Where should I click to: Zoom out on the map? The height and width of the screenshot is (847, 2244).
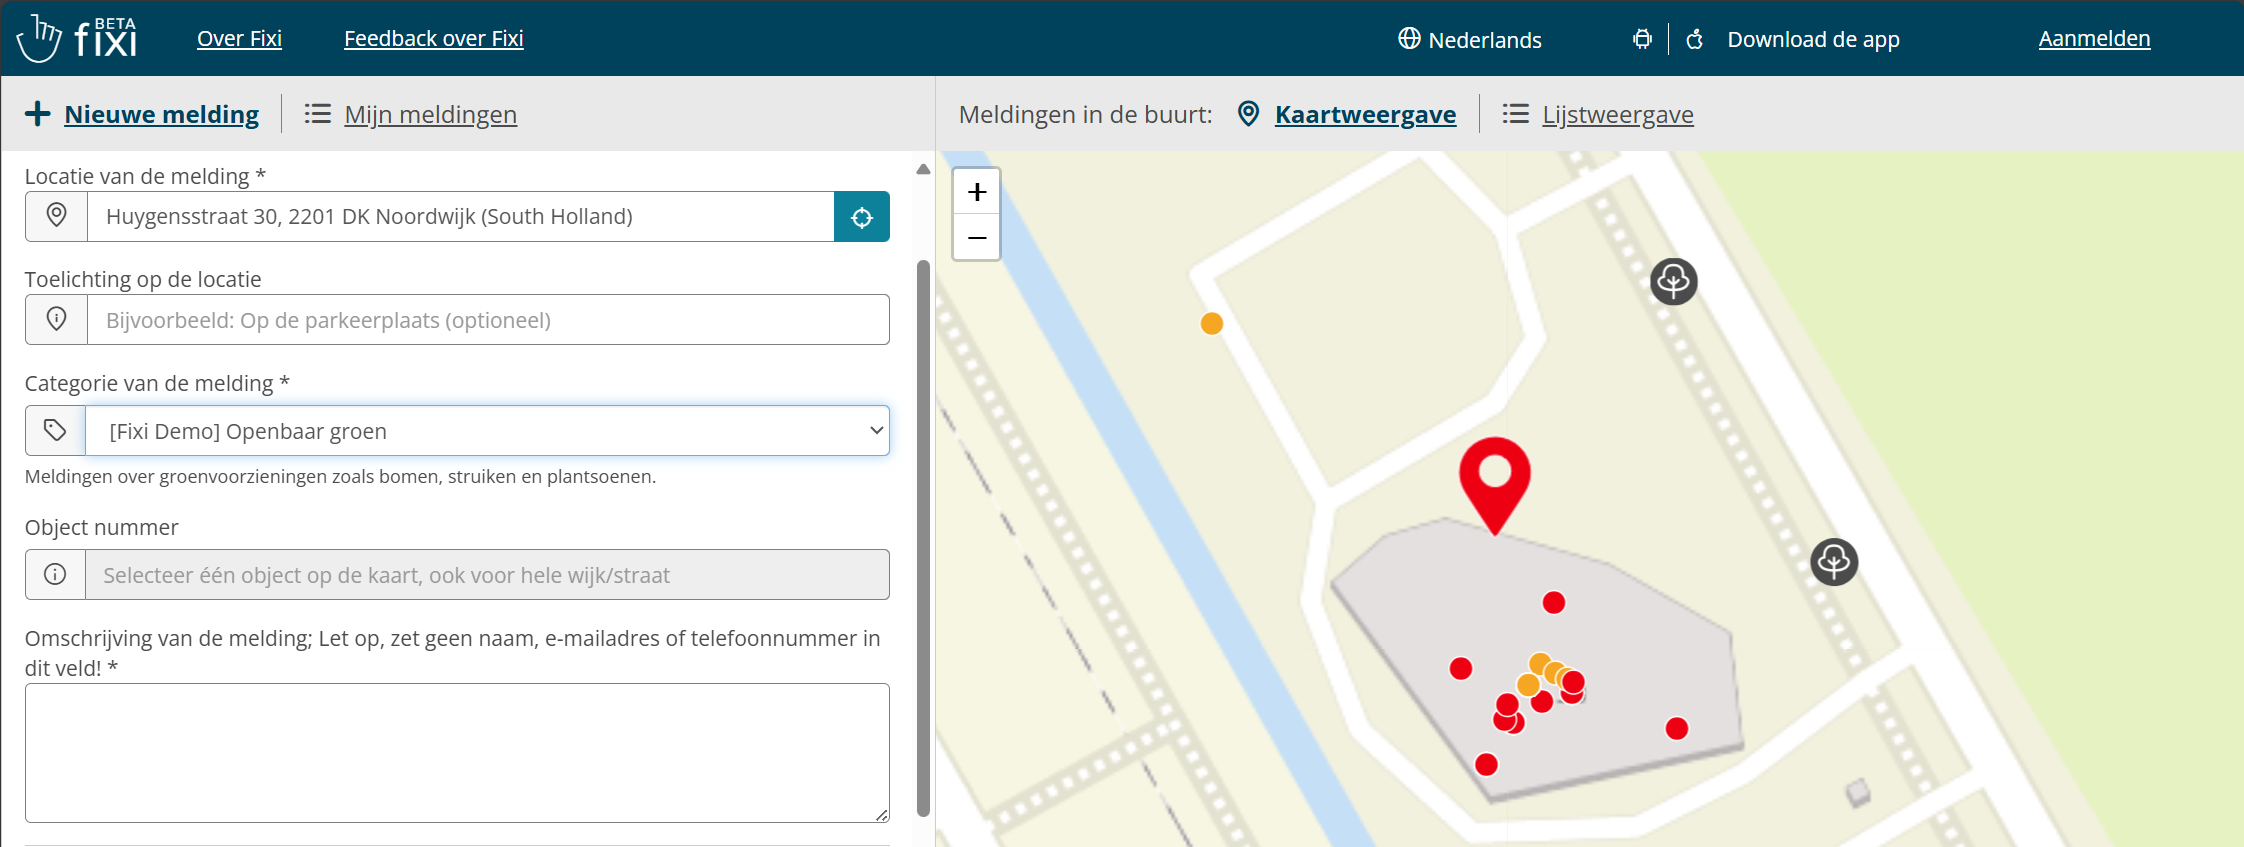pos(977,238)
